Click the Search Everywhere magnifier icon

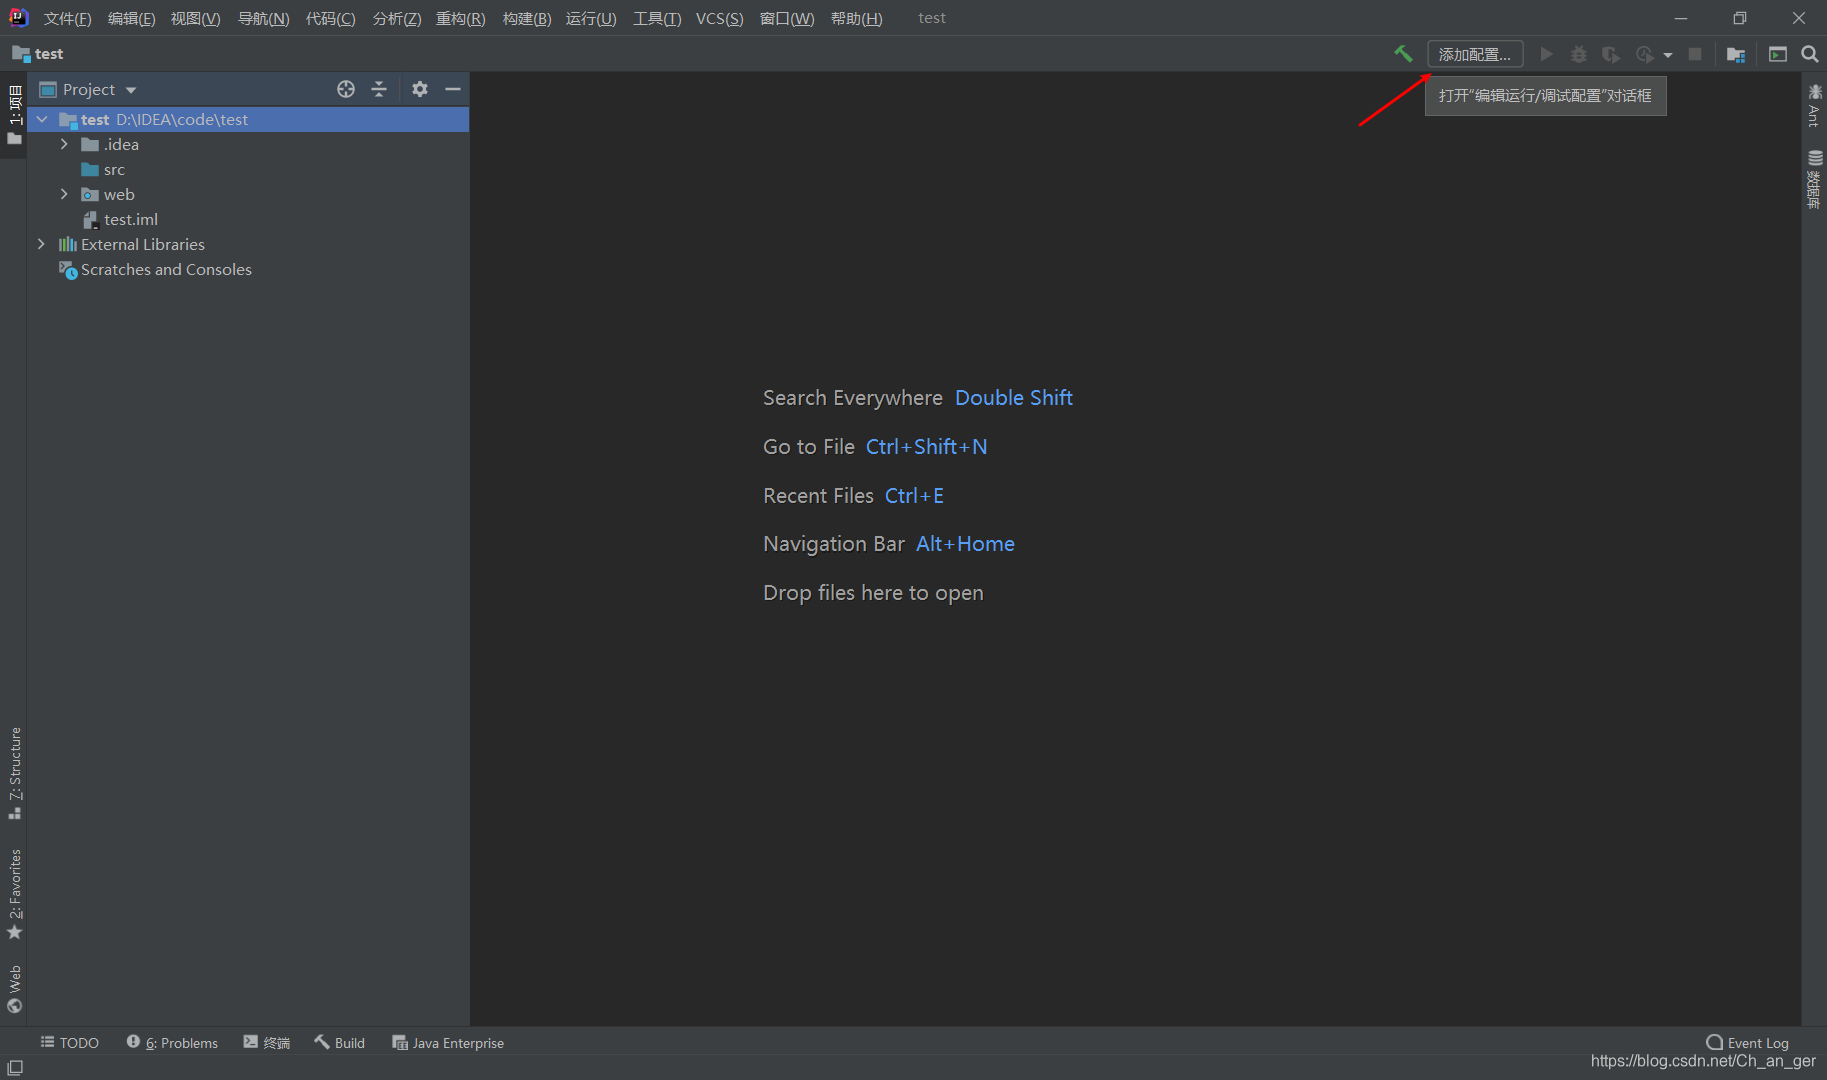pos(1810,54)
